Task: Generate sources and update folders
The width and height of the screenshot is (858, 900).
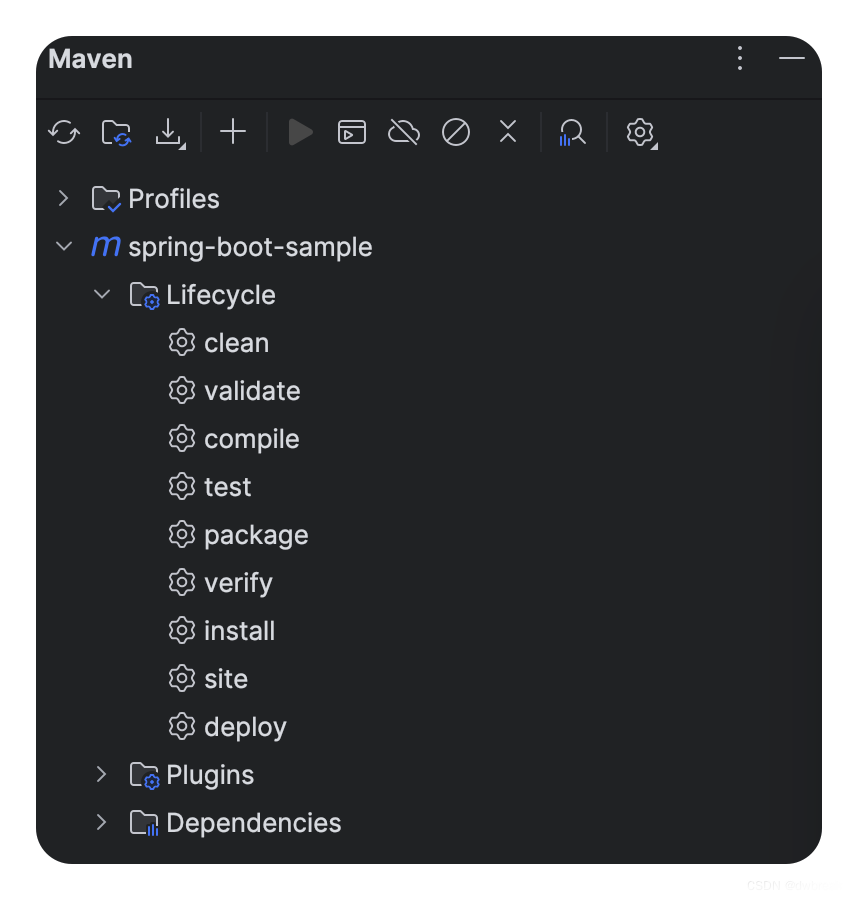Action: [x=116, y=131]
